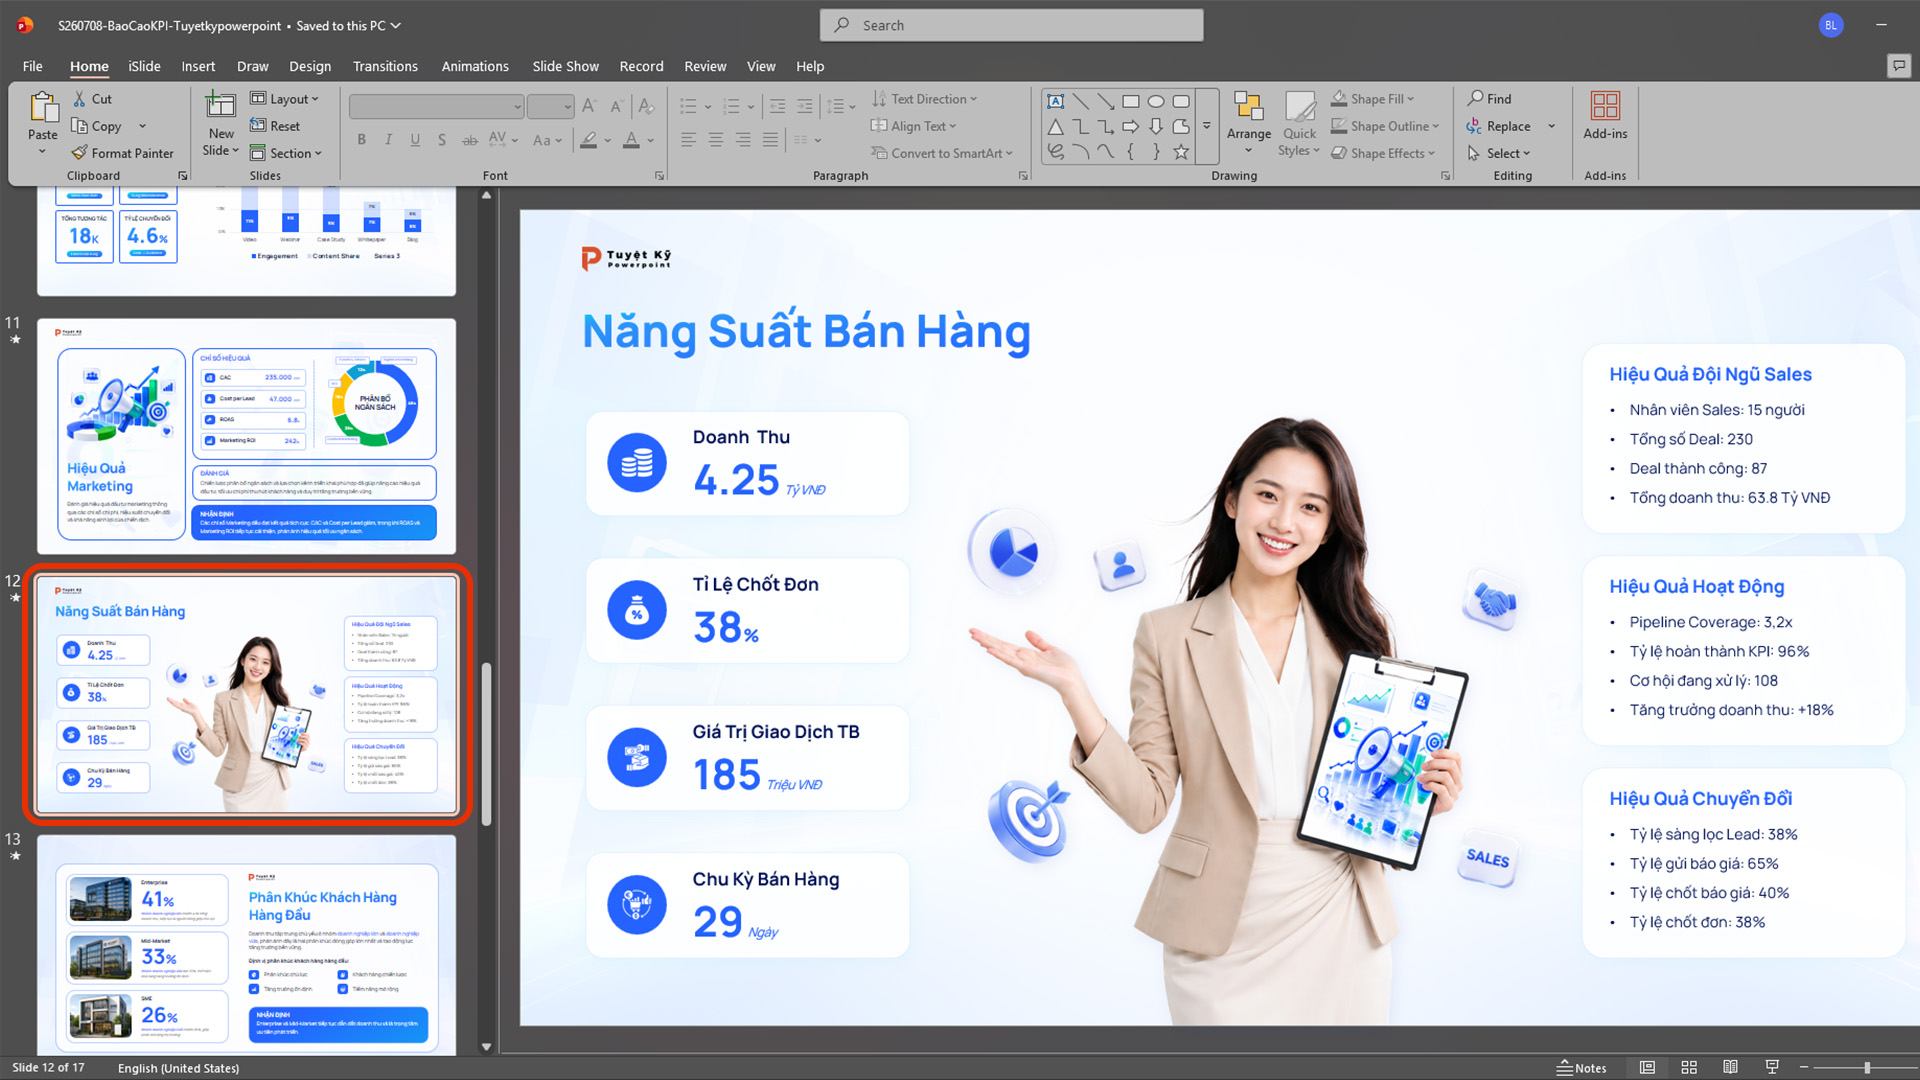
Task: Align text left
Action: (x=688, y=140)
